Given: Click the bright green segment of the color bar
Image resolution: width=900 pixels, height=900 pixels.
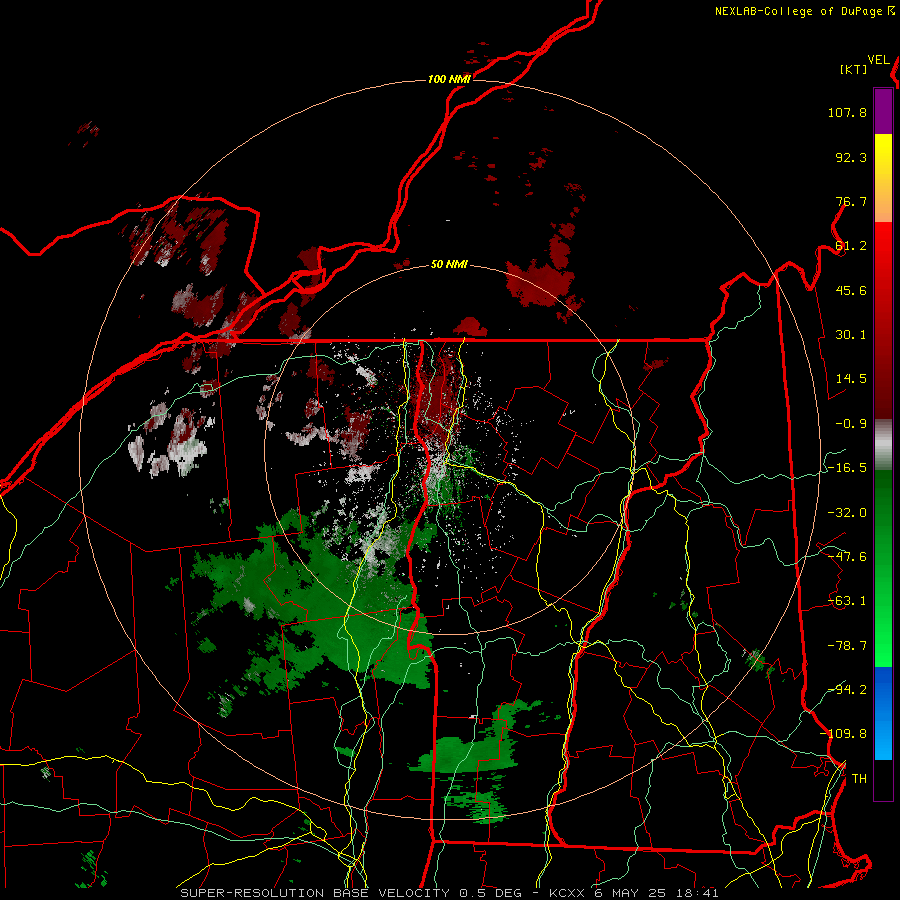Looking at the screenshot, I should click(x=883, y=568).
